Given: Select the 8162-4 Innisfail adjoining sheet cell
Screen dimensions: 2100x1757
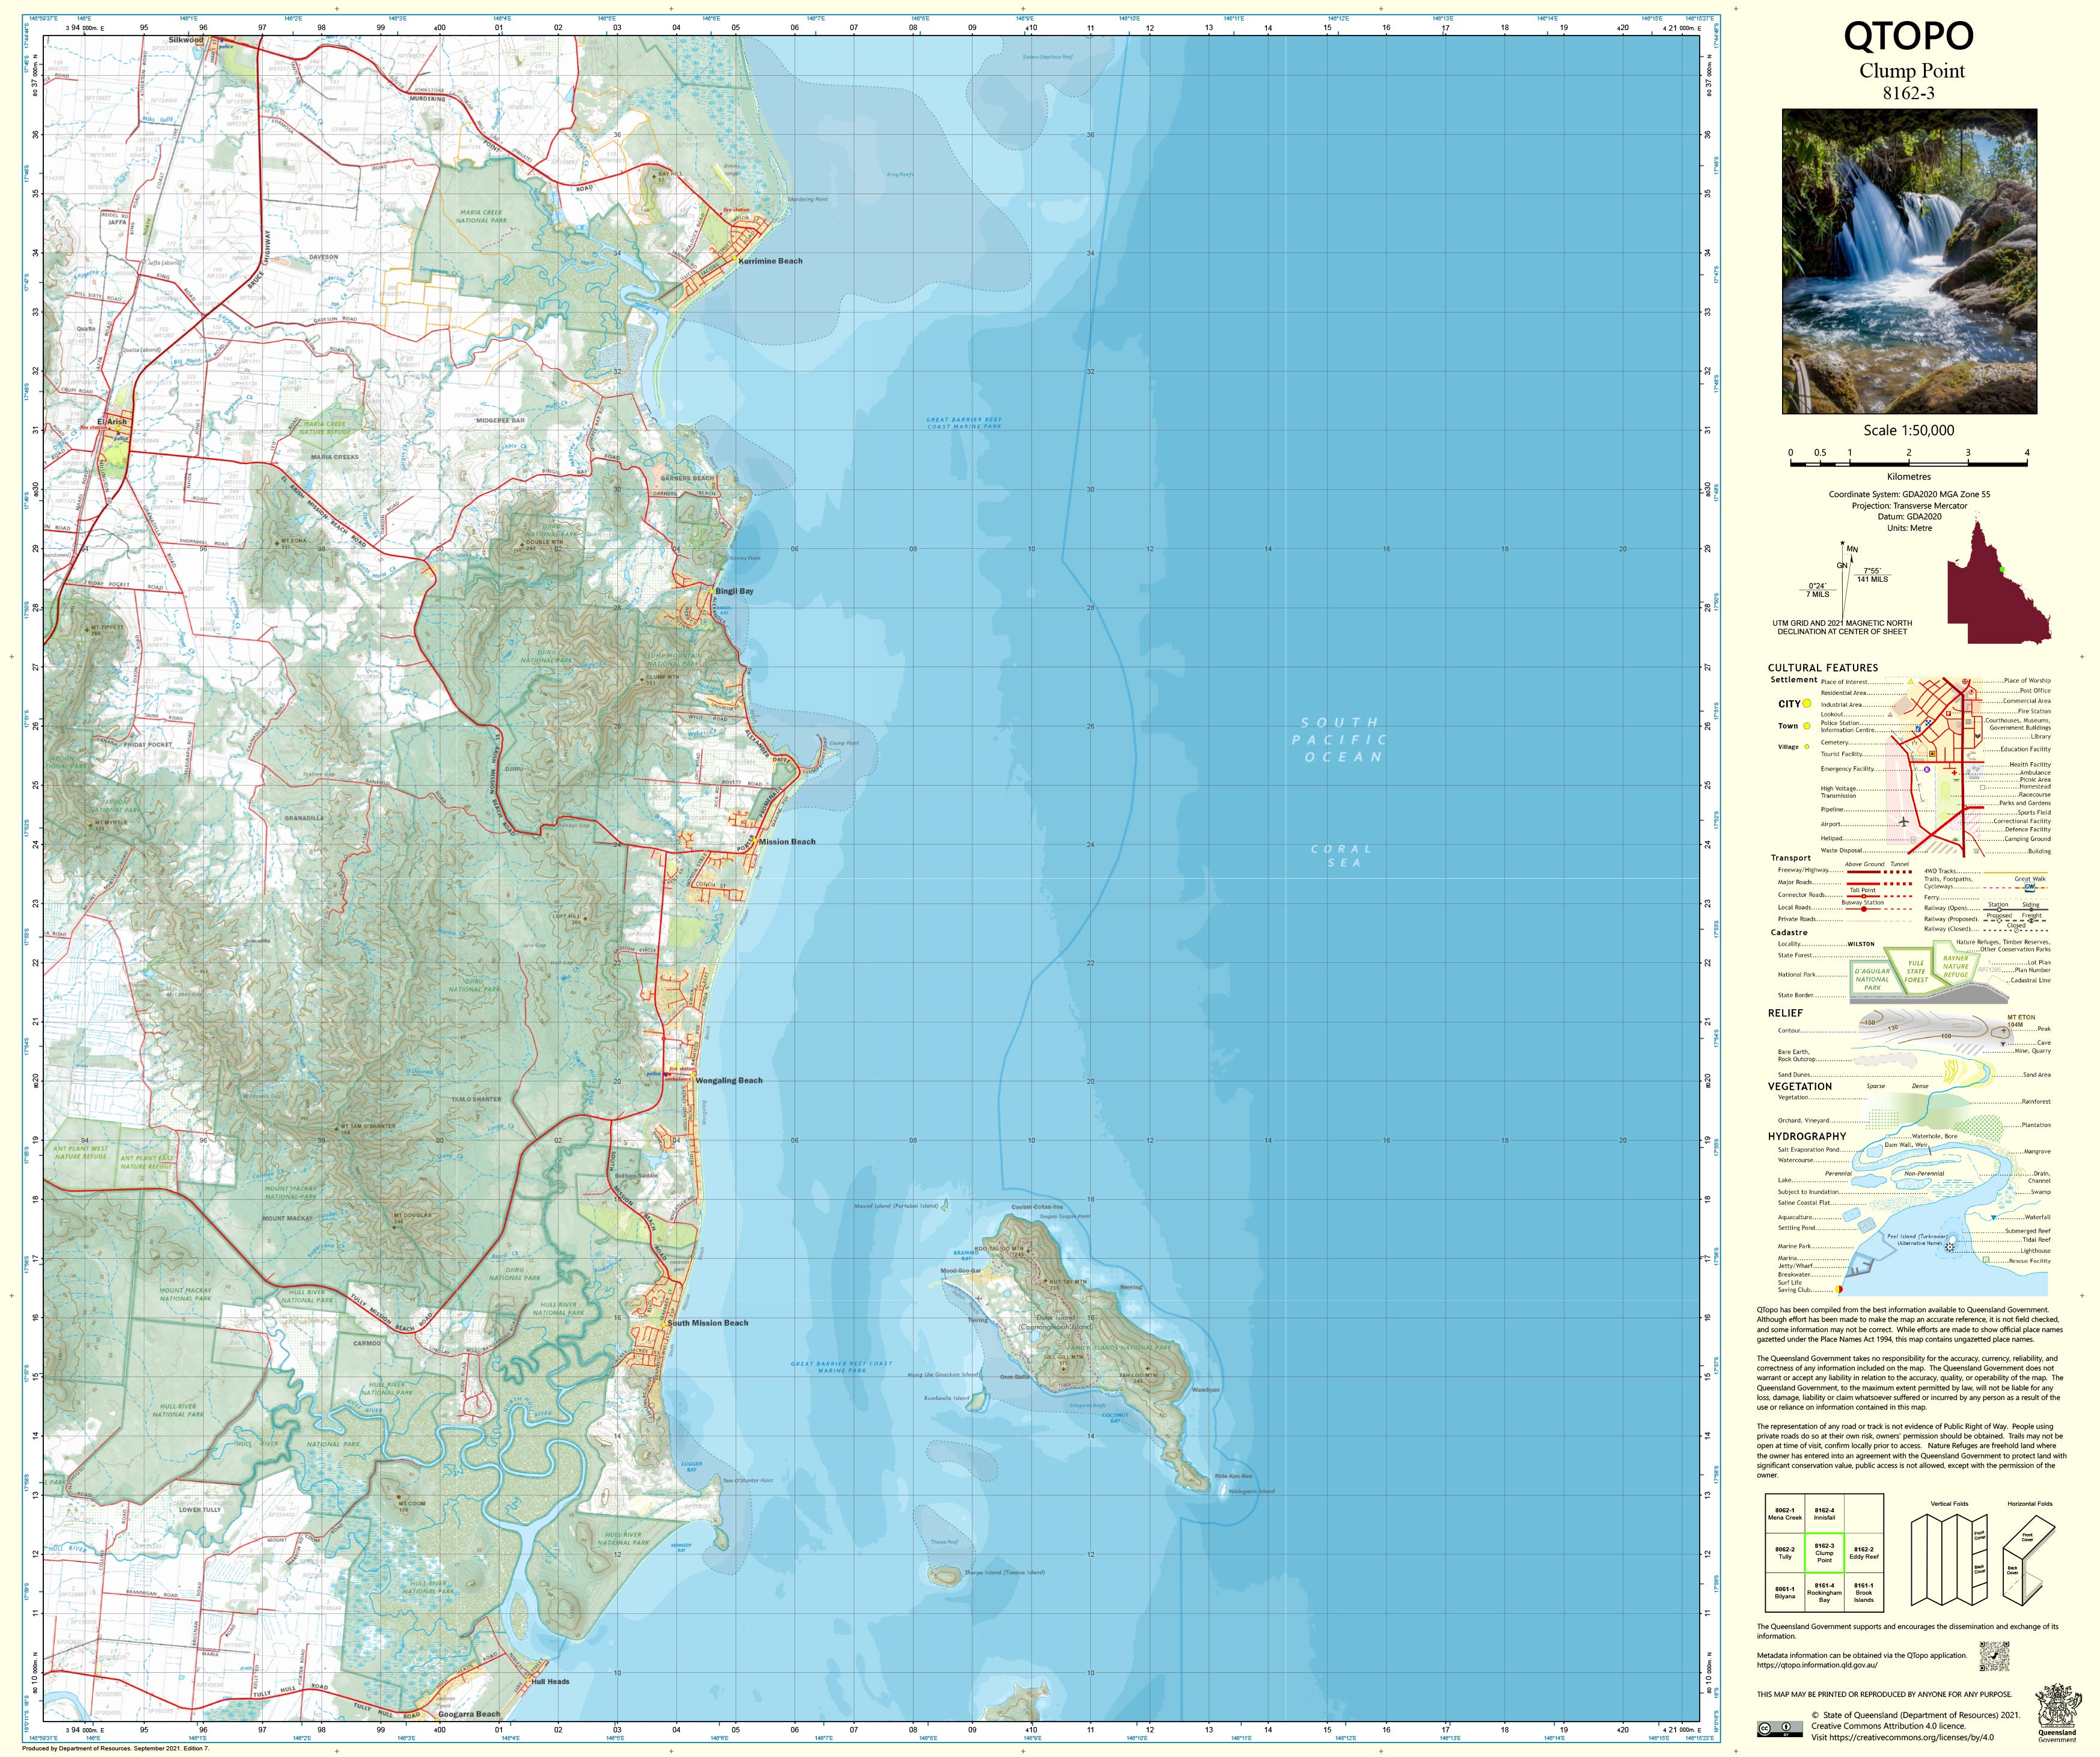Looking at the screenshot, I should coord(1824,1514).
